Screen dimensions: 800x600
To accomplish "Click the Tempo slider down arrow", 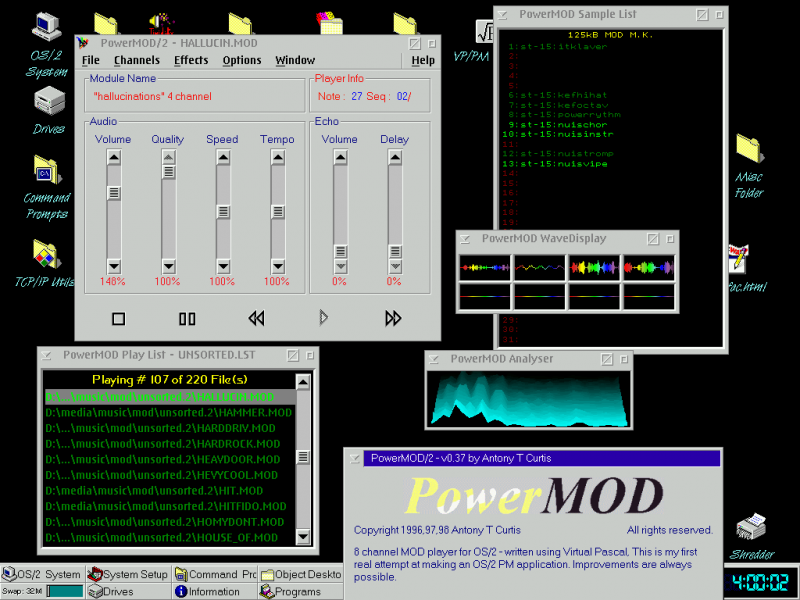I will (278, 266).
